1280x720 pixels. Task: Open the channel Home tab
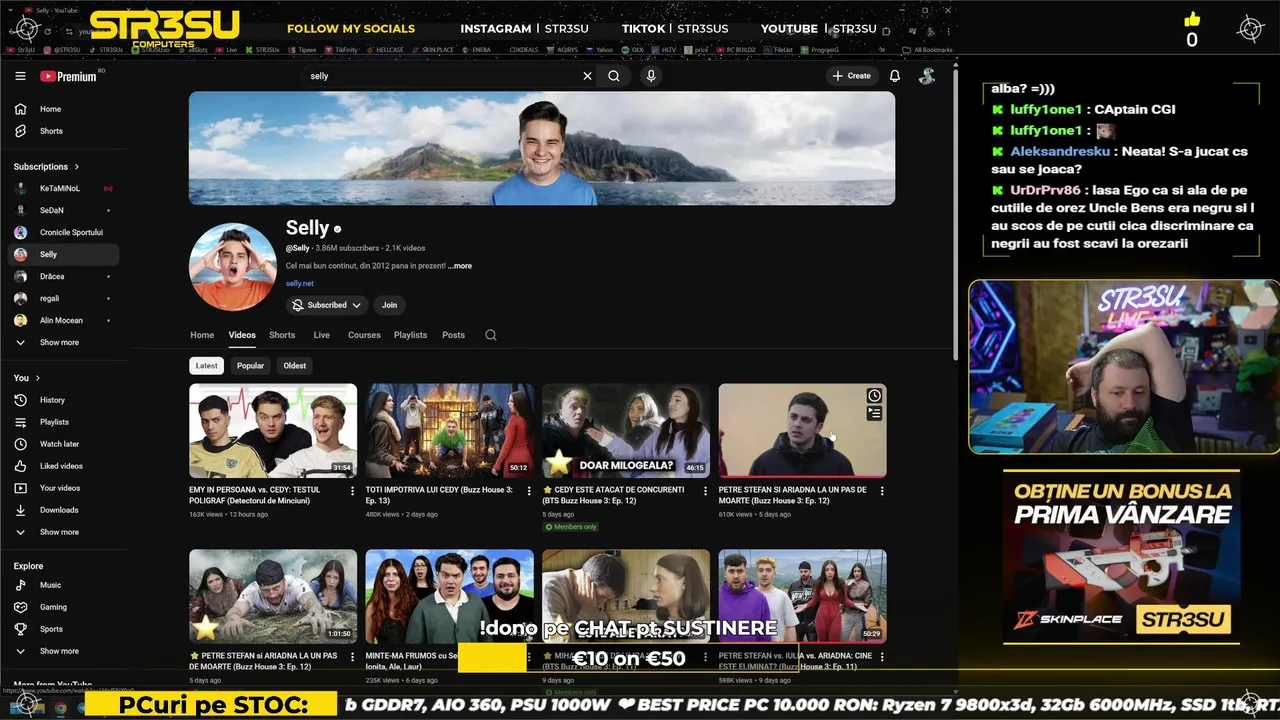202,335
